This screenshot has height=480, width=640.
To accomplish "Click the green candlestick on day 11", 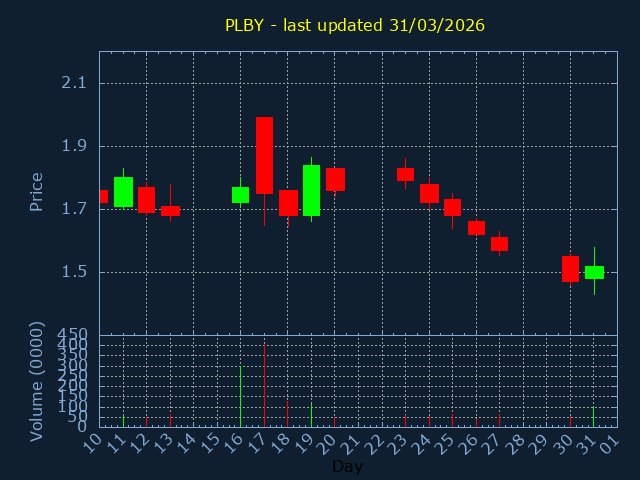I will tap(123, 192).
